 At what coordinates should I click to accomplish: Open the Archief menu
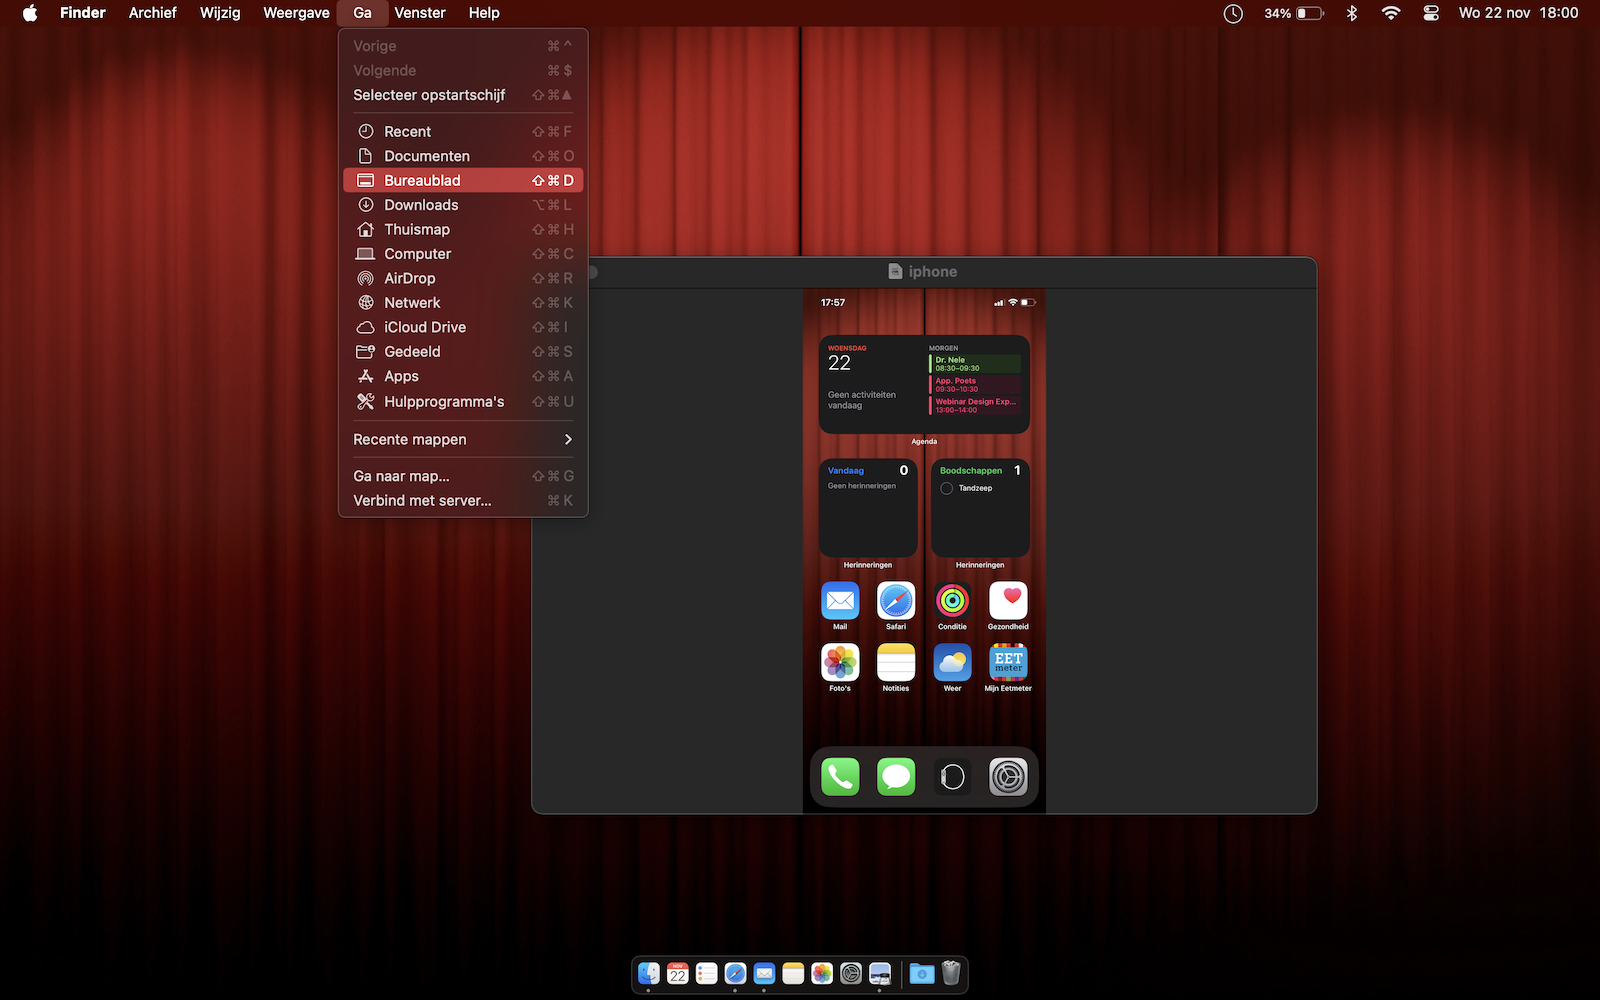tap(152, 13)
